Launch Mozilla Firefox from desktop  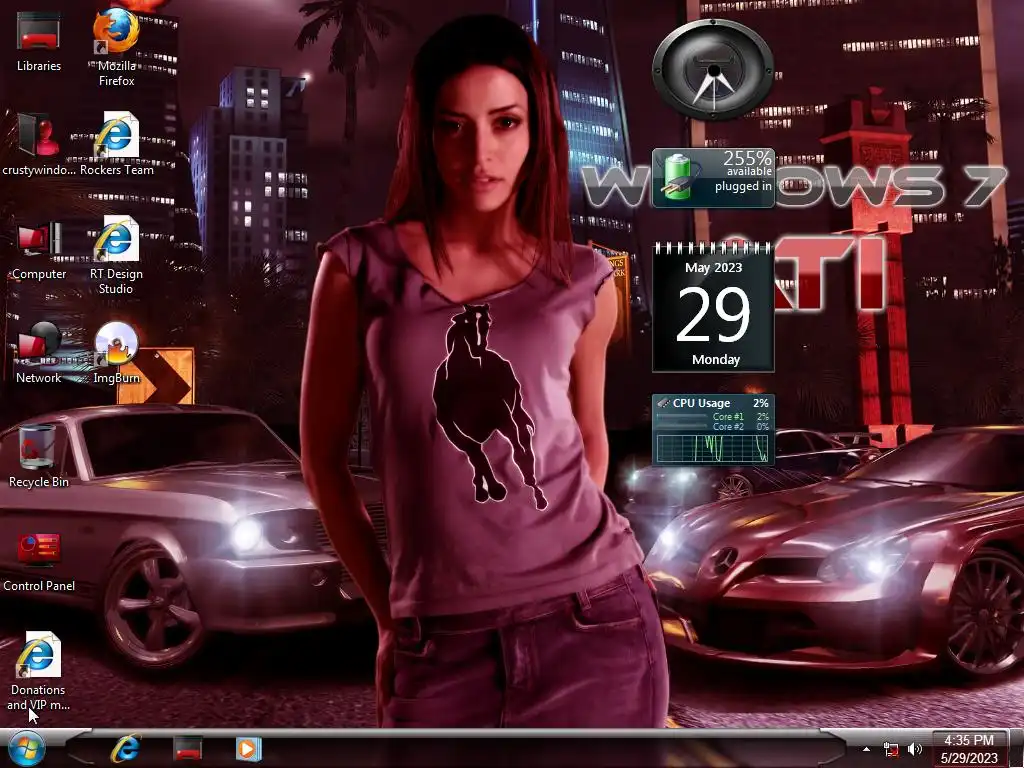pos(116,46)
